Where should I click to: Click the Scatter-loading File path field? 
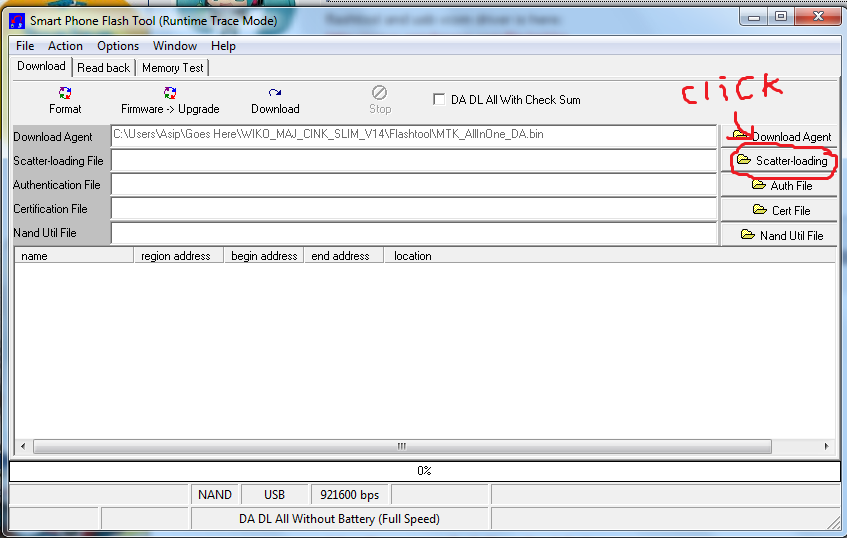click(413, 160)
